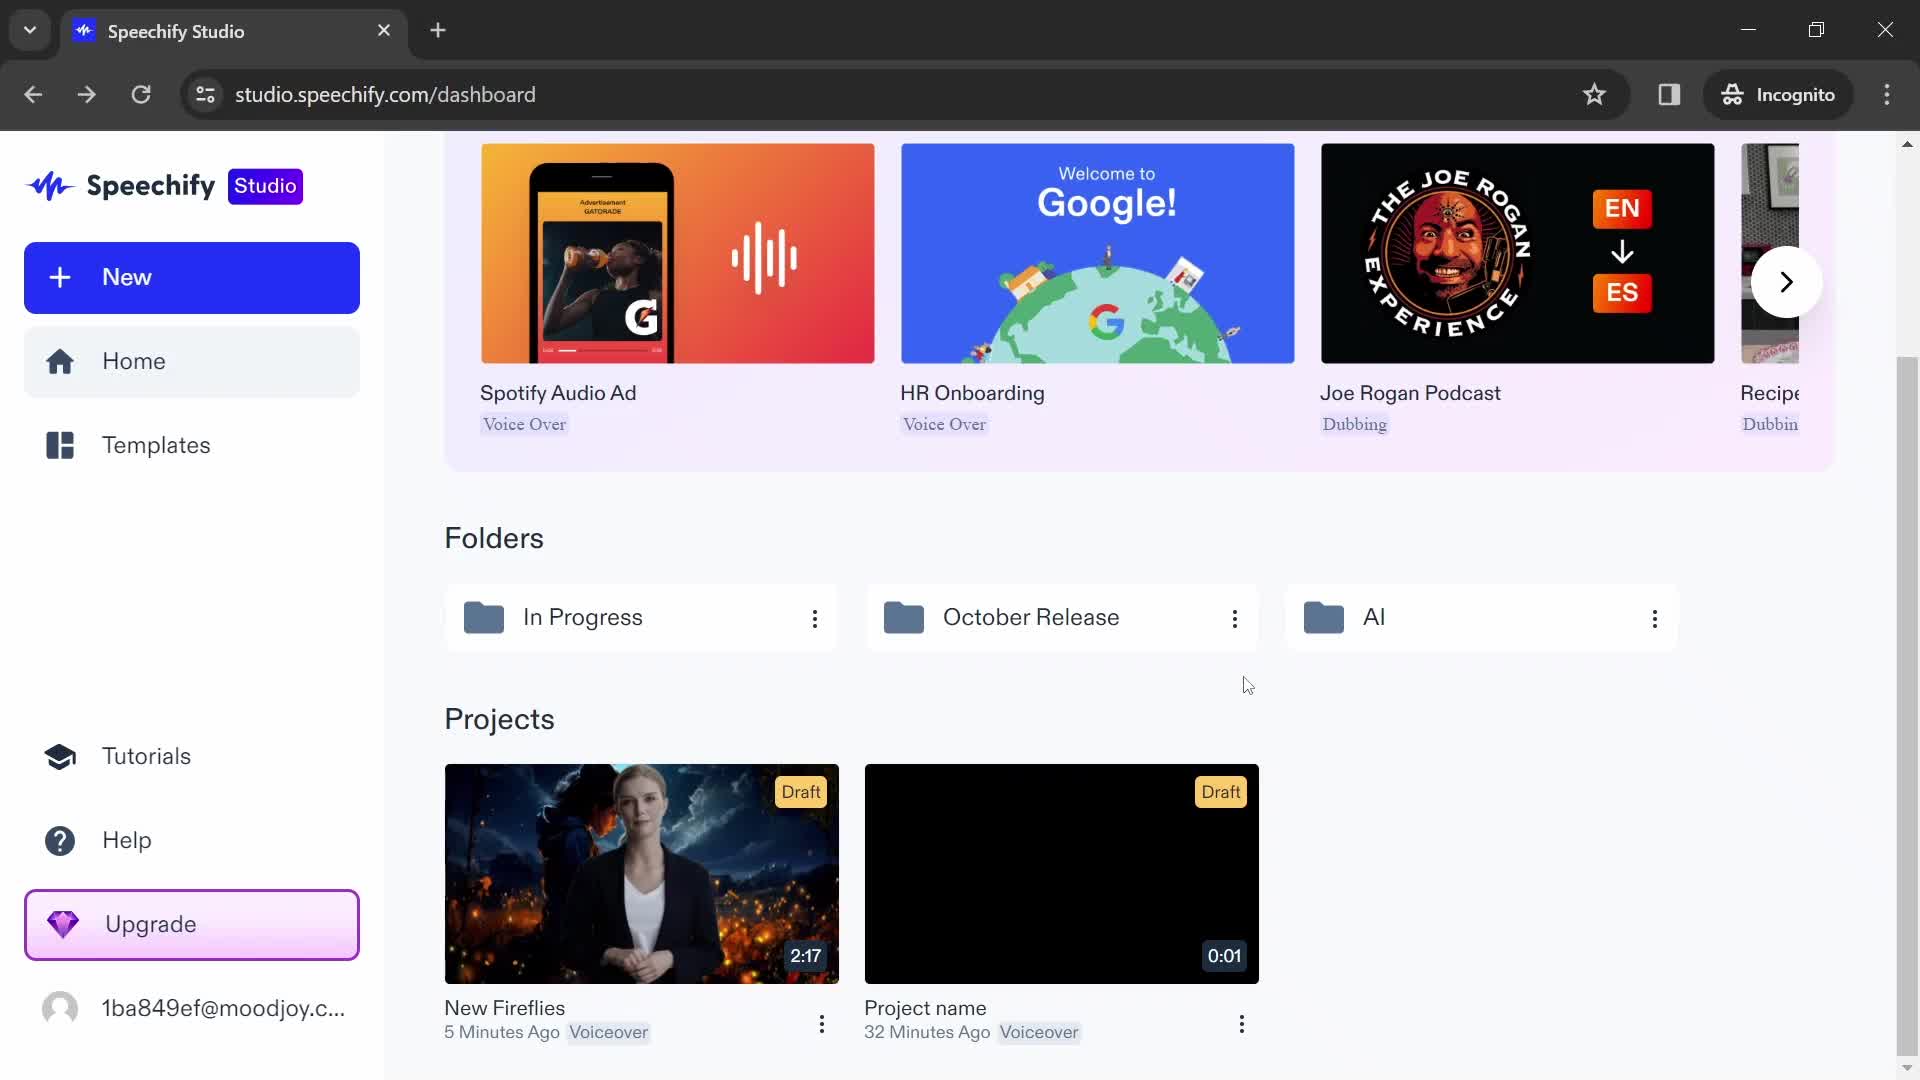Click the New project button
This screenshot has height=1080, width=1920.
click(191, 277)
